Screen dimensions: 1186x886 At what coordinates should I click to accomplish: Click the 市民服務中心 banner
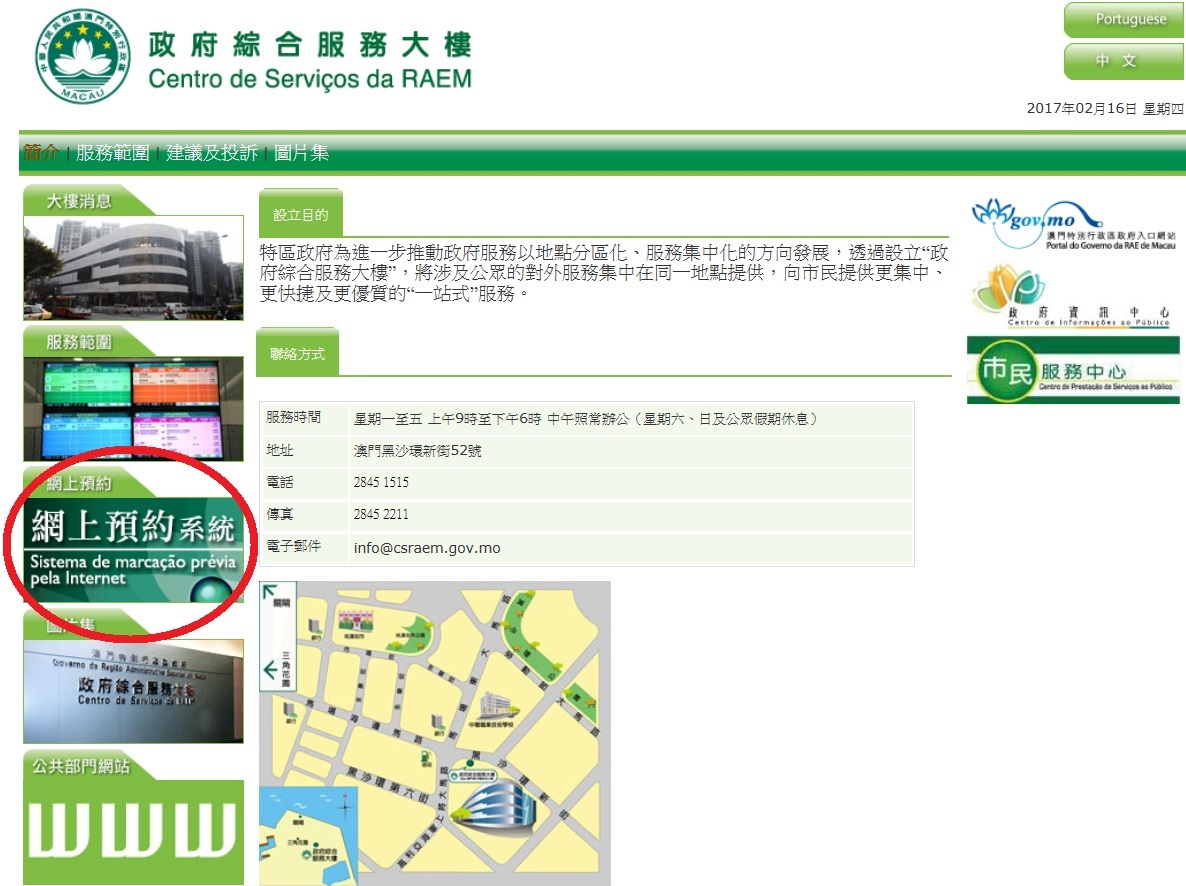pos(1073,370)
